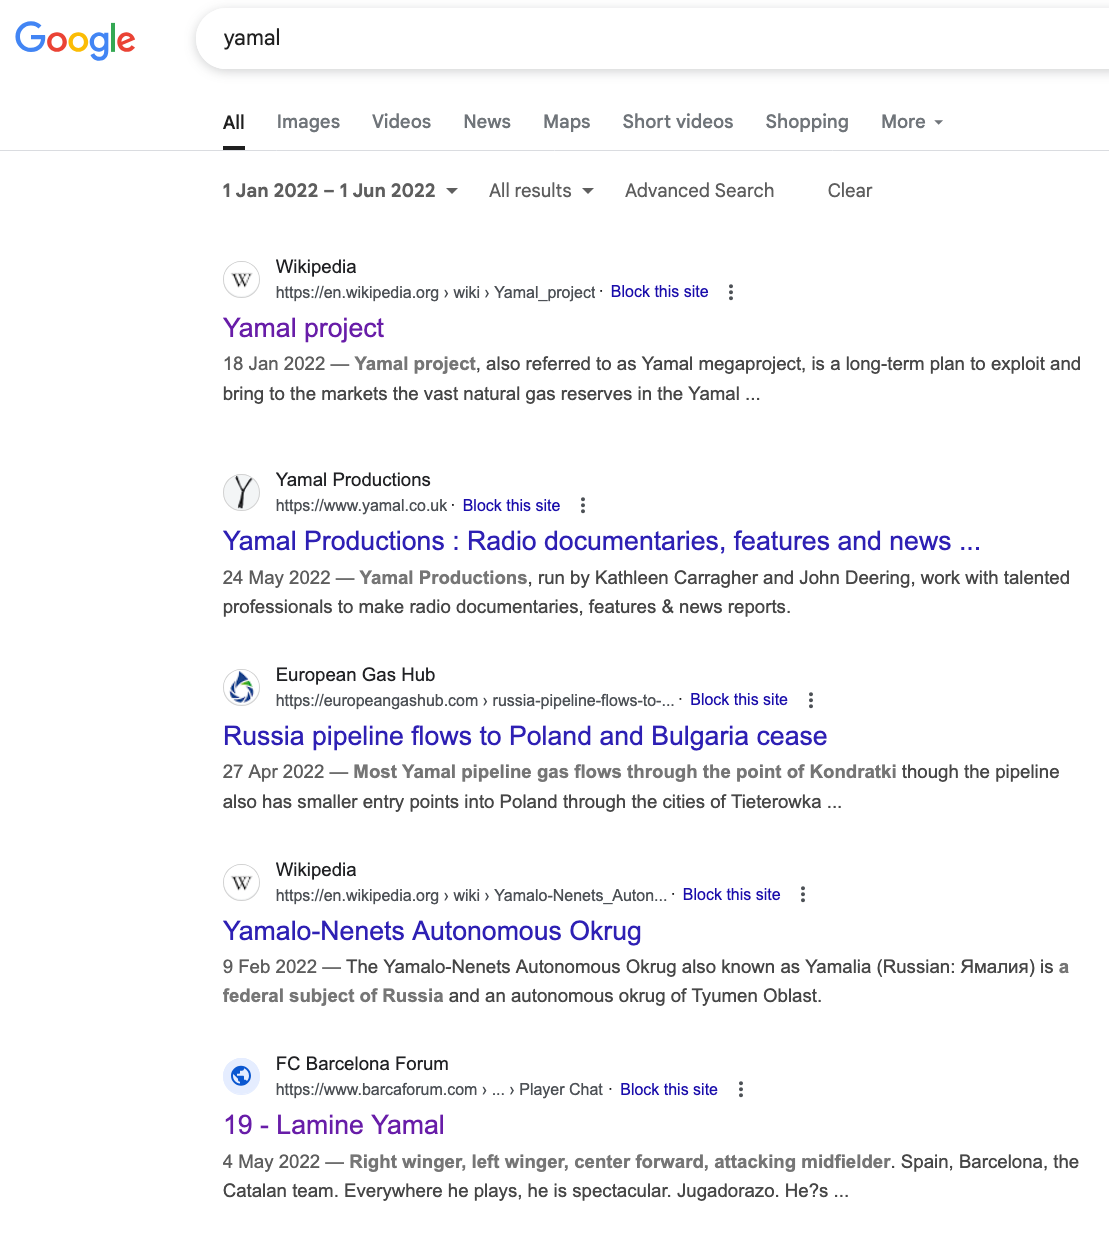Open the Short videos tab
Screen dimensions: 1109x1236
678,122
